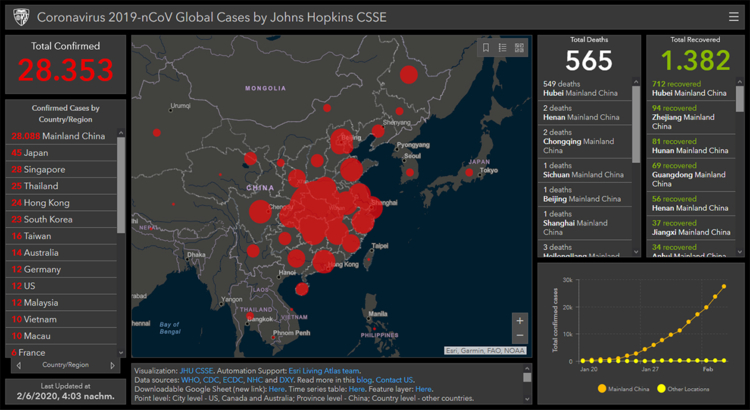Open the Esri Living Atlas team link
The width and height of the screenshot is (750, 410).
pos(324,371)
